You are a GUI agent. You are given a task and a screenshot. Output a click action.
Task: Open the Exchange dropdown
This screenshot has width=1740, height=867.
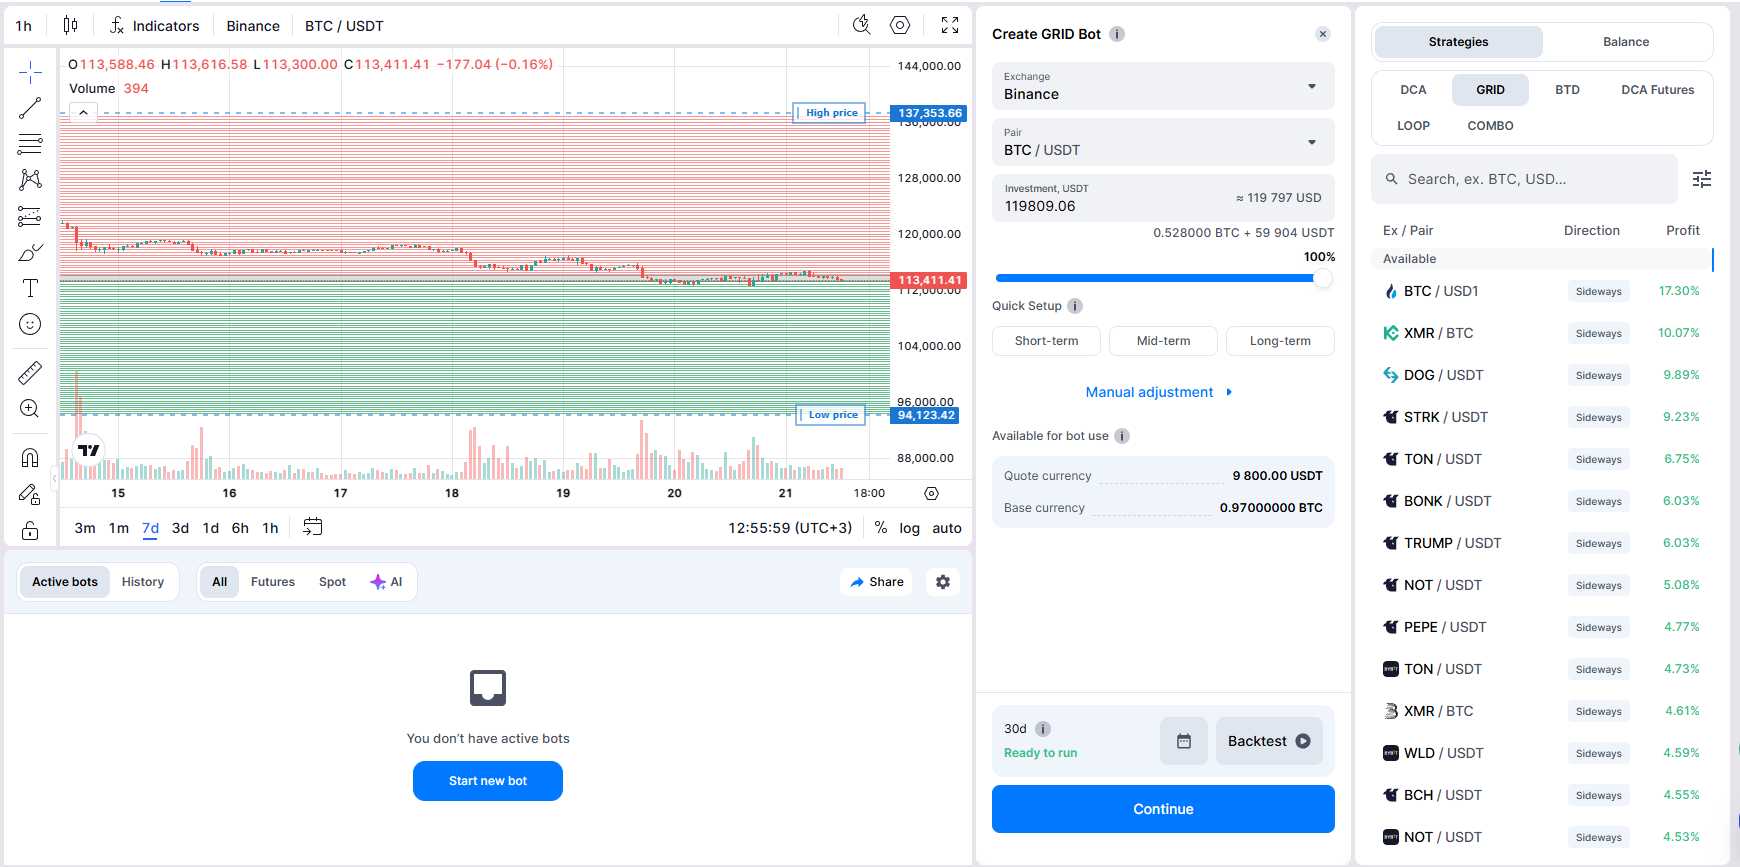tap(1163, 86)
